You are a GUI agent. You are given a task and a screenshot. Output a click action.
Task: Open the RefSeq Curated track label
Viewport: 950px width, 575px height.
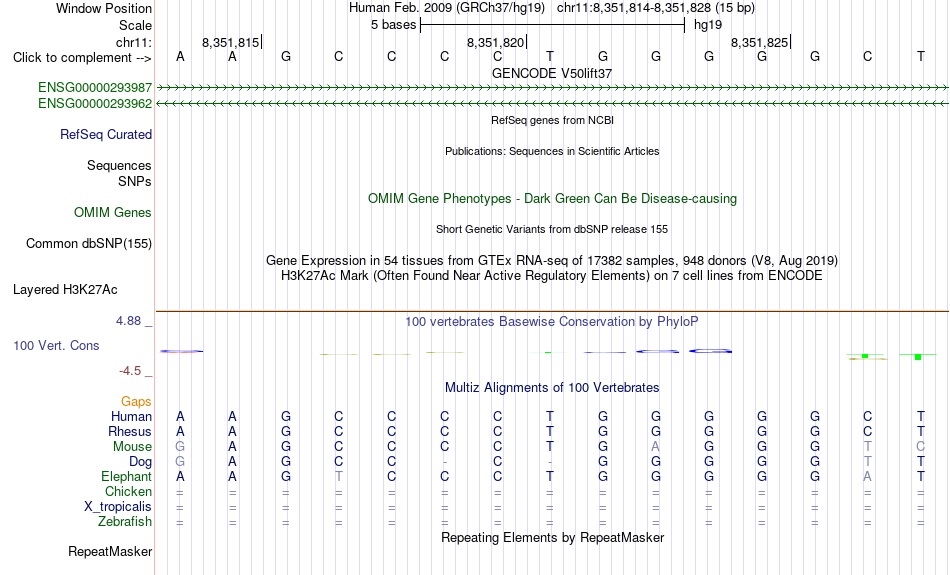click(x=106, y=135)
